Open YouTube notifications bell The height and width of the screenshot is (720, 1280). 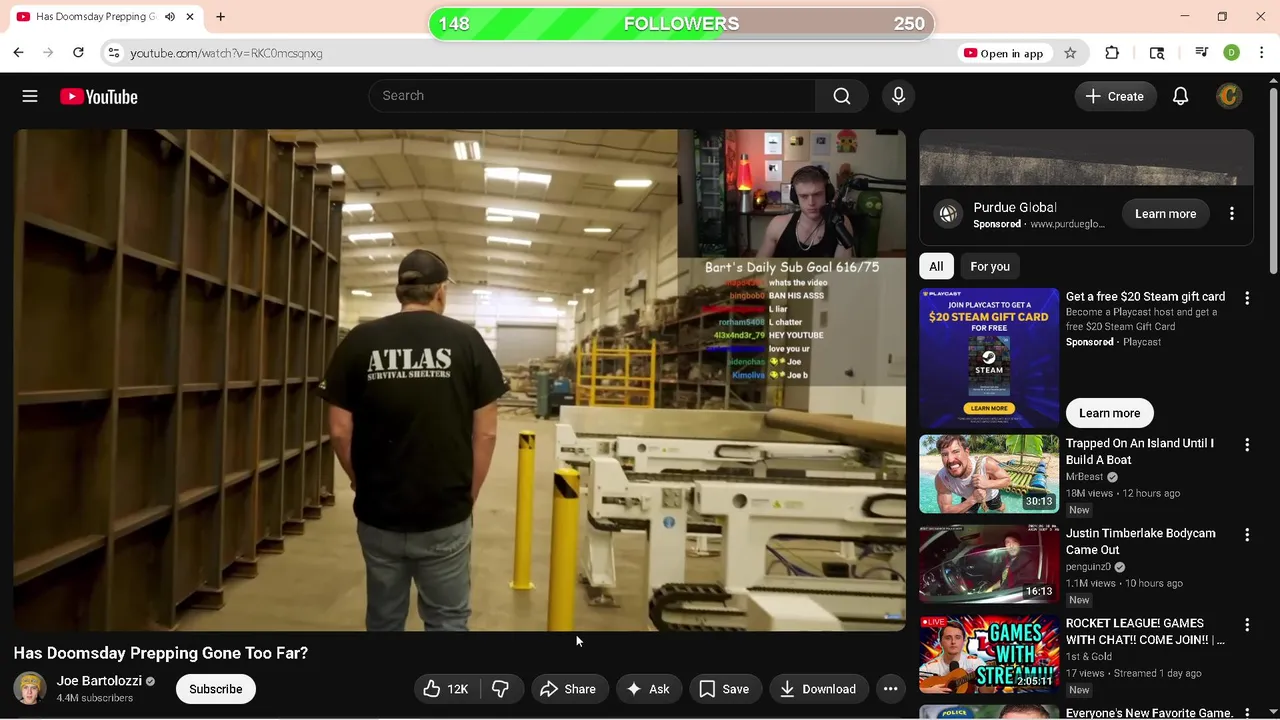coord(1180,96)
